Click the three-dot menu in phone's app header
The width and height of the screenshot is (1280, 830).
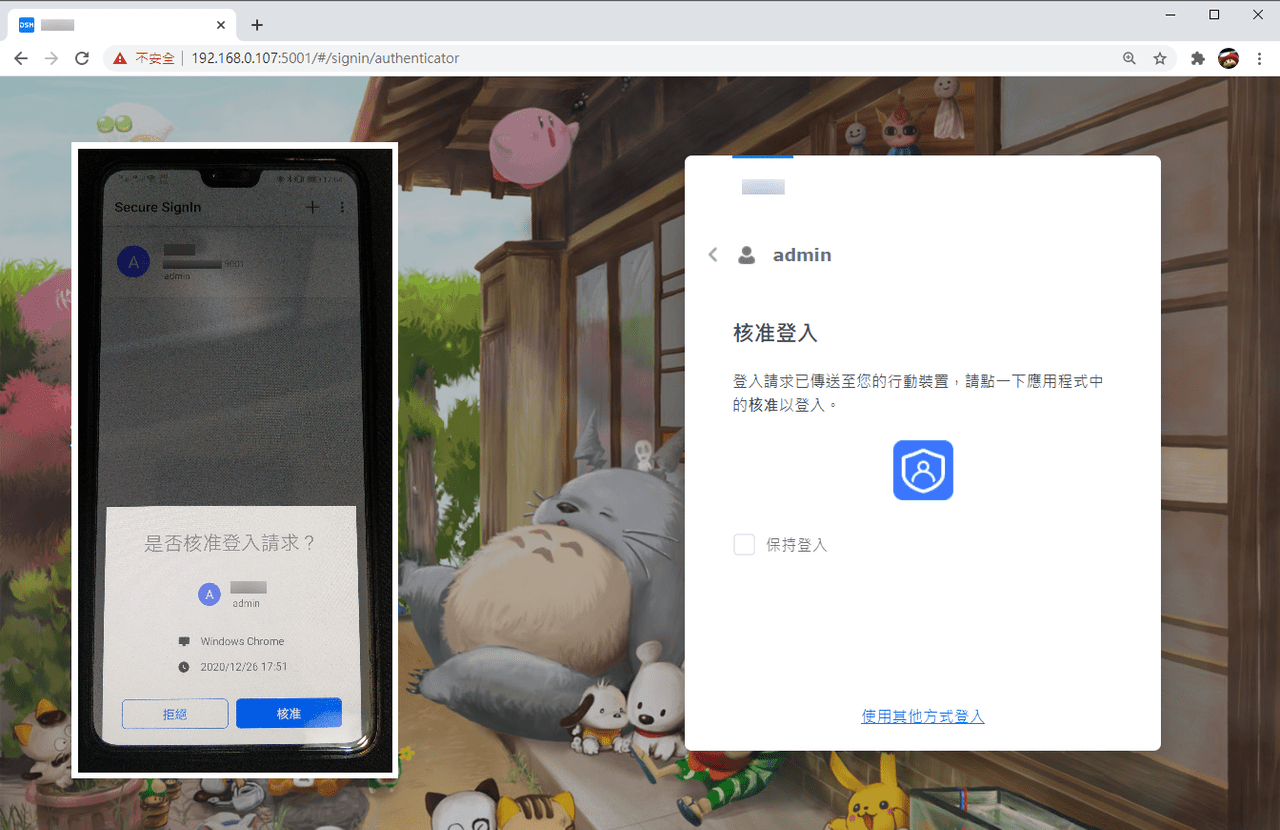[x=342, y=207]
